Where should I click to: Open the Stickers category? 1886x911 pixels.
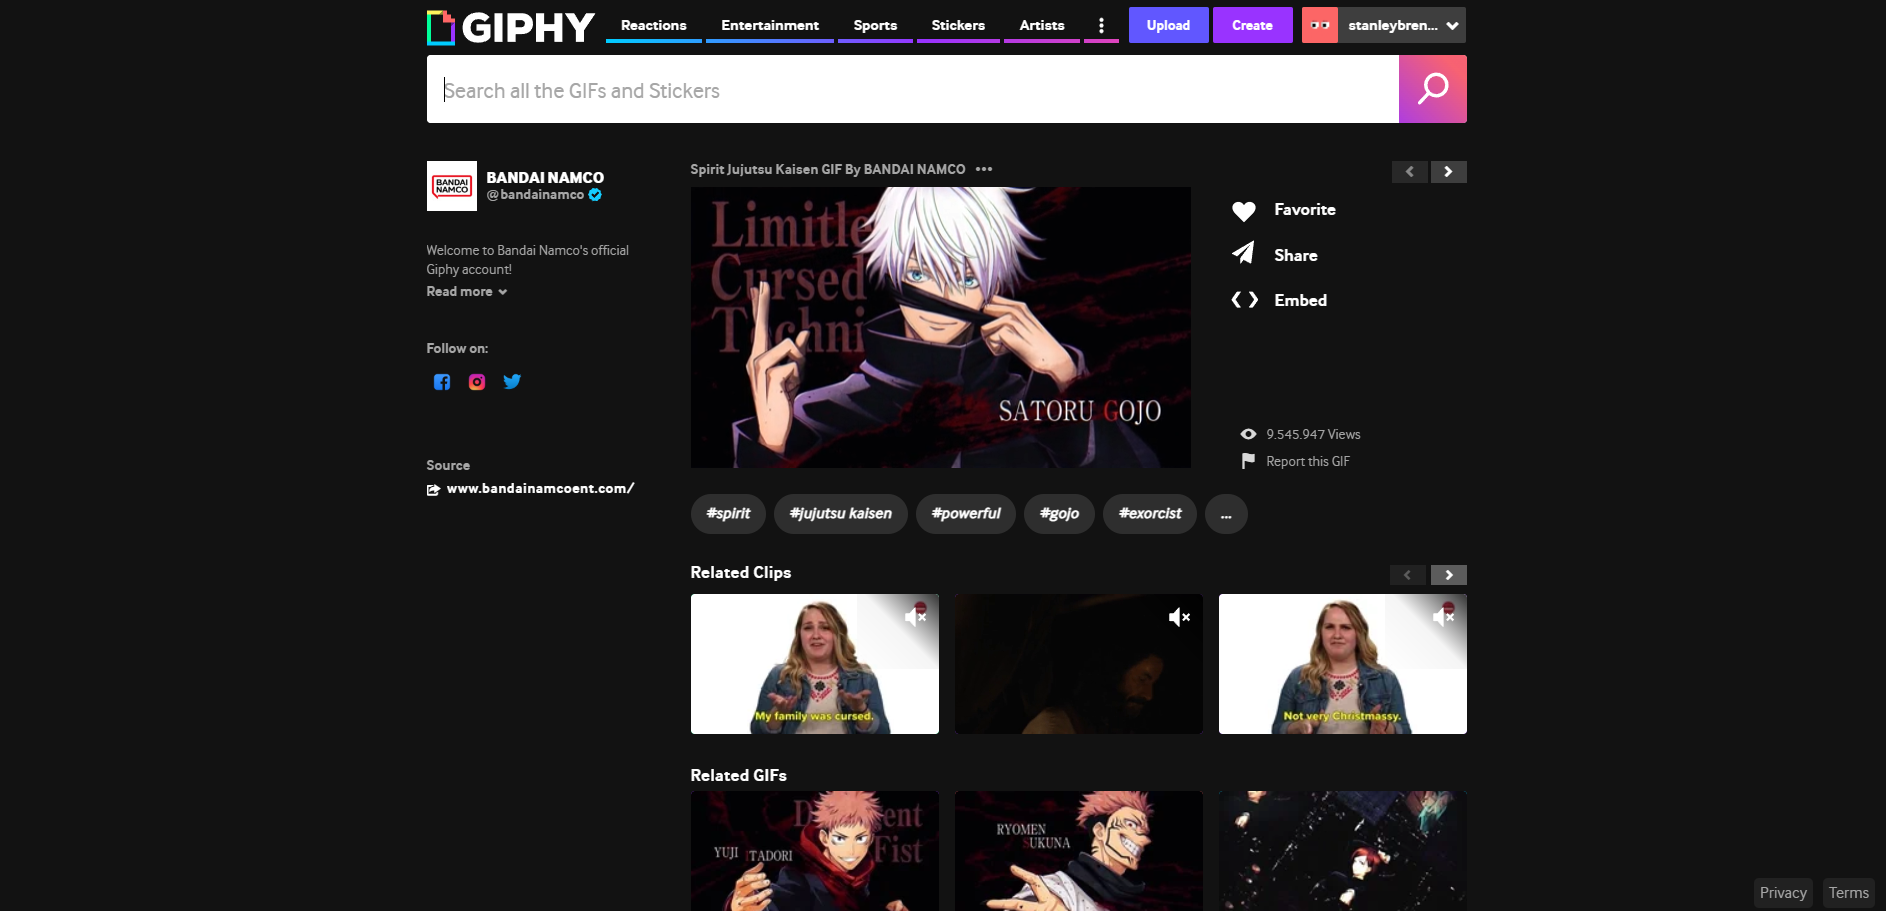tap(958, 25)
